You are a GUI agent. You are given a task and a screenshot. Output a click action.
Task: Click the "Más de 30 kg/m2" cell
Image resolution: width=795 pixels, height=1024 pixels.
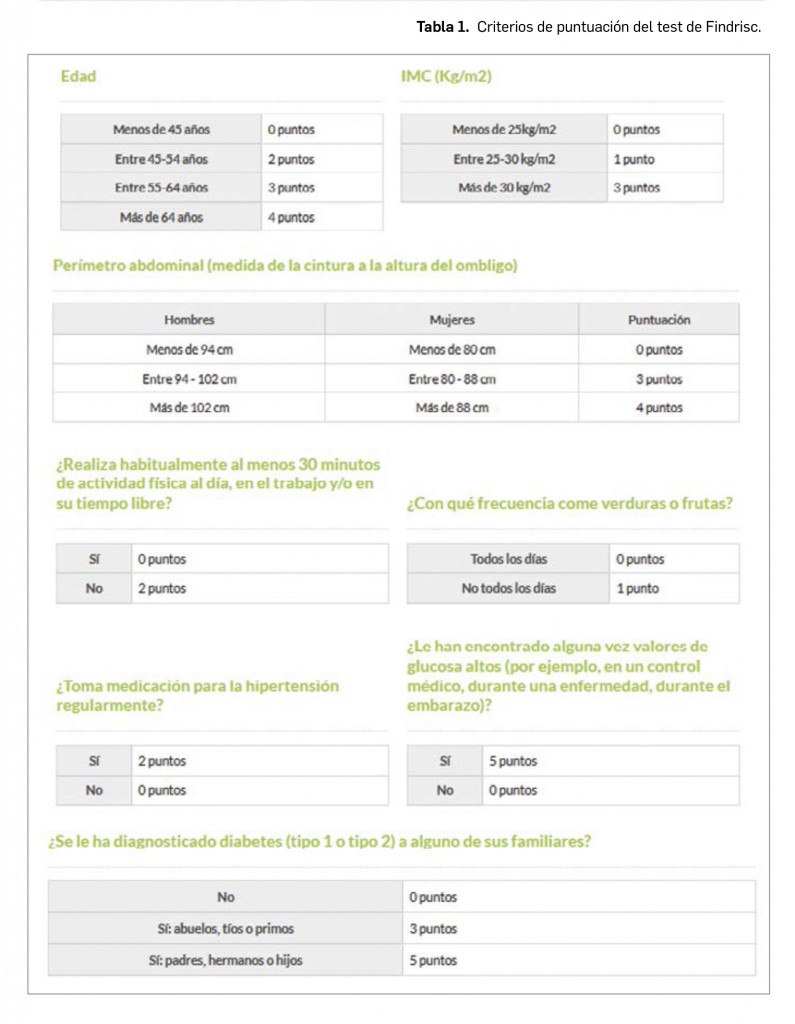tap(504, 188)
